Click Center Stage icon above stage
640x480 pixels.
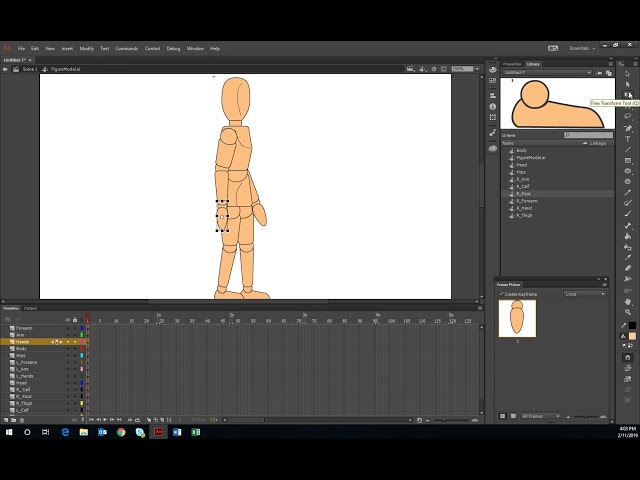click(434, 69)
